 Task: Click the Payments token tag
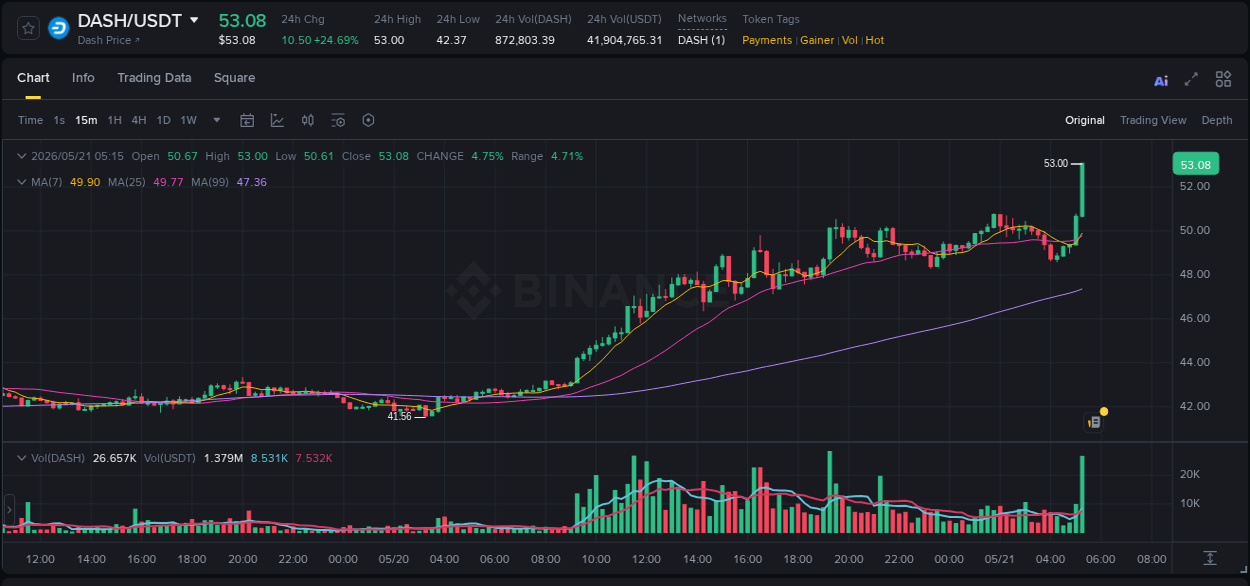tap(767, 40)
